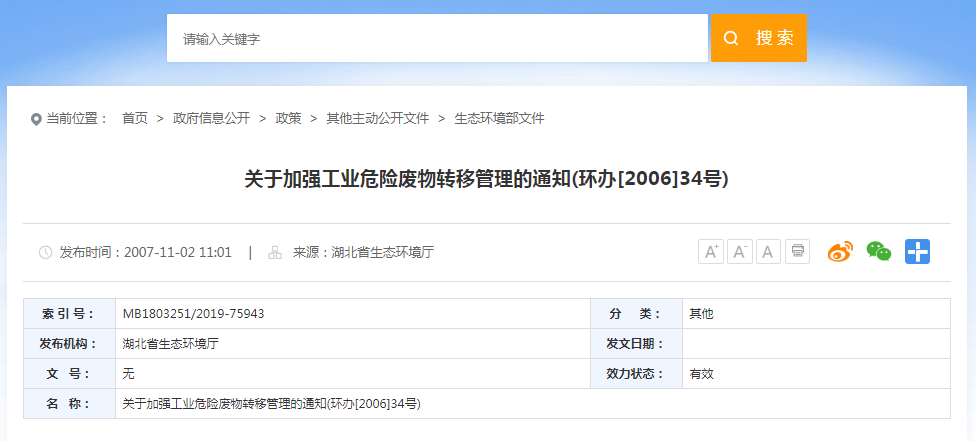Increase font size with A+ icon

click(711, 252)
